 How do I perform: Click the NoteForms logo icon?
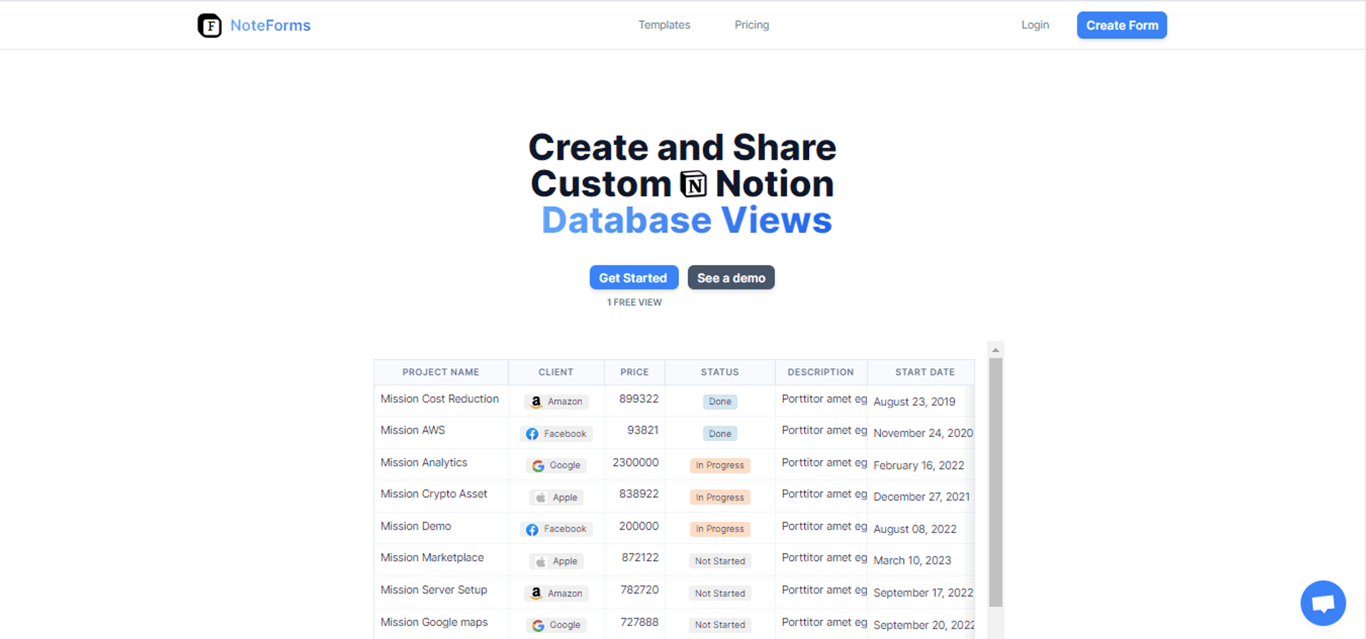209,25
